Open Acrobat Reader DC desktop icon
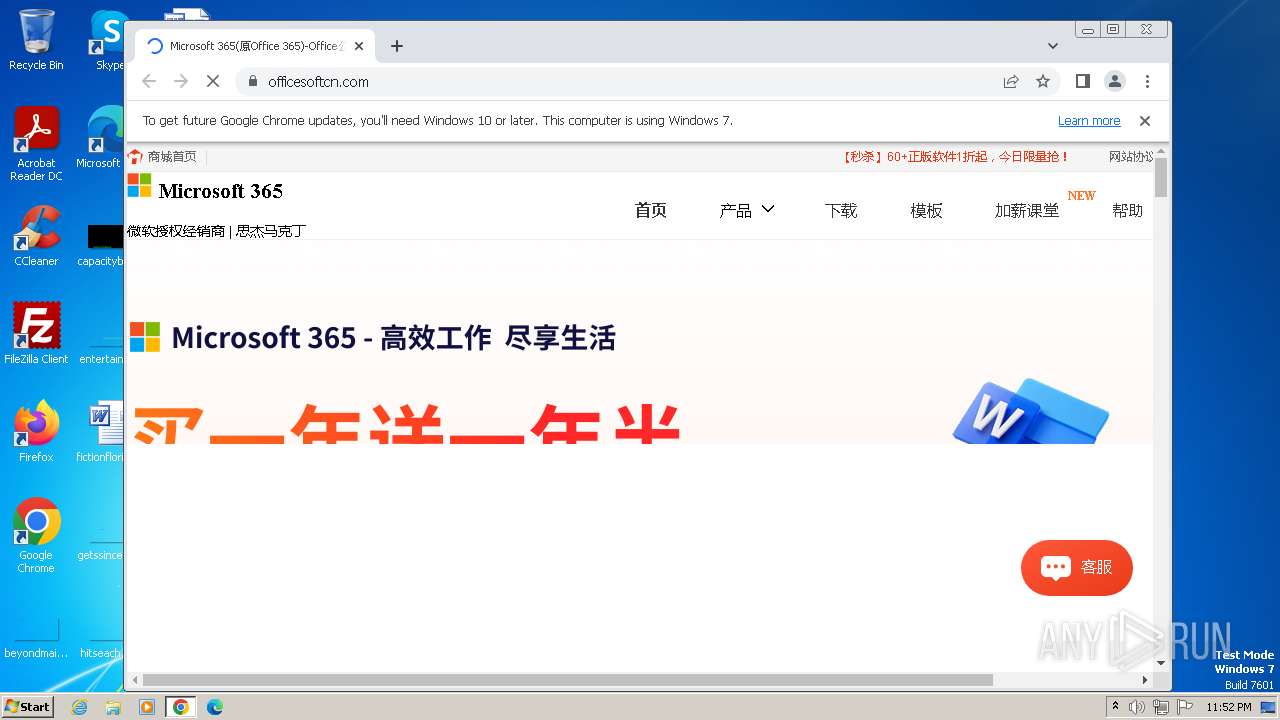The width and height of the screenshot is (1280, 720). click(36, 144)
